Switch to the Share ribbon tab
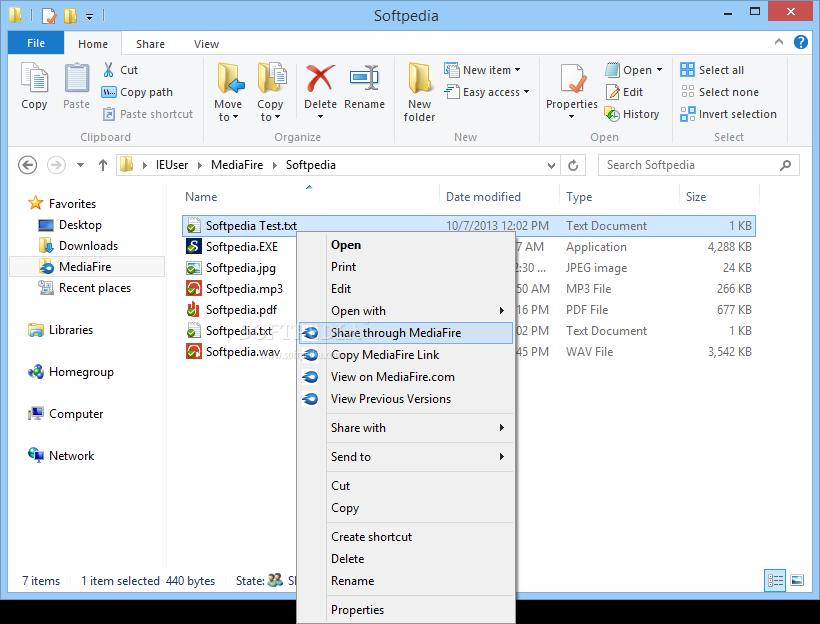 (x=150, y=44)
